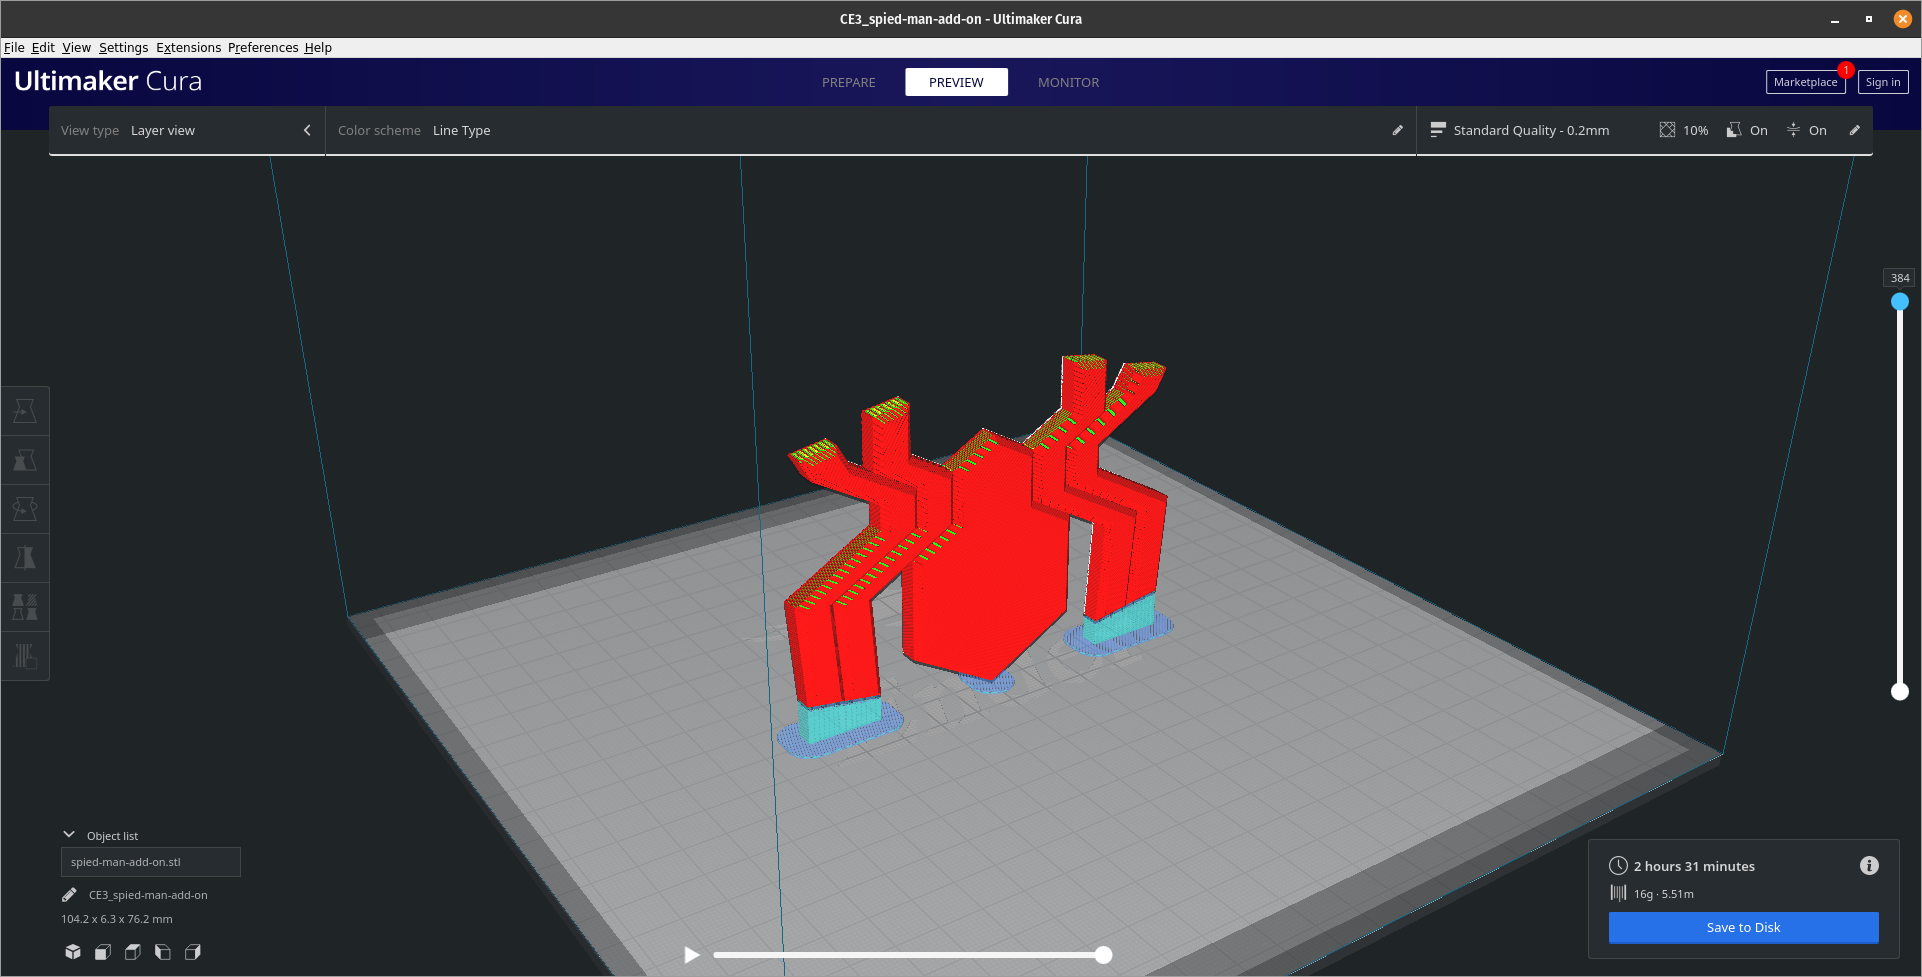Click the profile layers icon beside Standard Quality
The height and width of the screenshot is (977, 1922).
point(1438,130)
